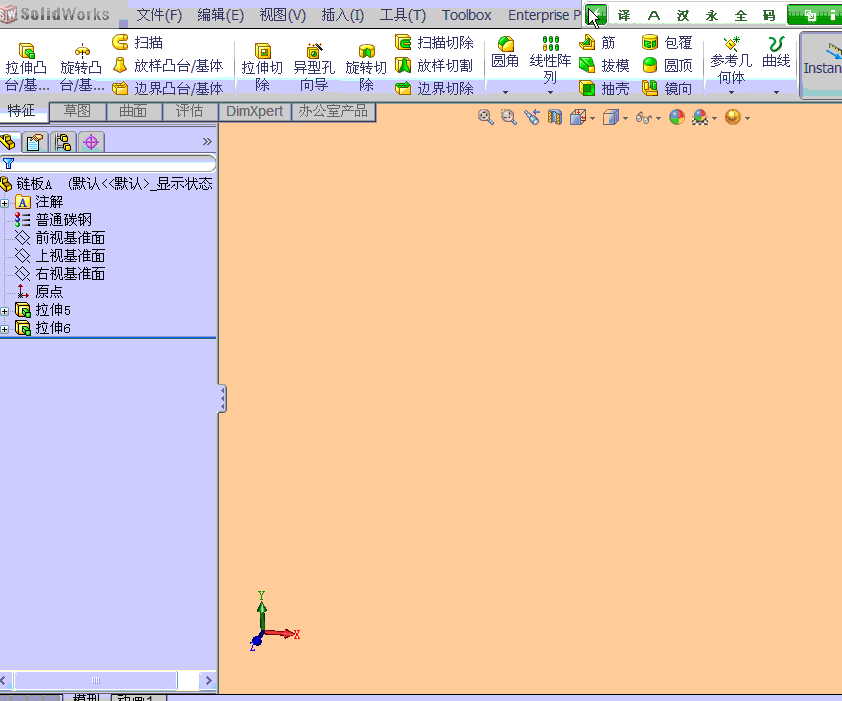Toggle the Section View icon
The image size is (842, 701).
555,117
